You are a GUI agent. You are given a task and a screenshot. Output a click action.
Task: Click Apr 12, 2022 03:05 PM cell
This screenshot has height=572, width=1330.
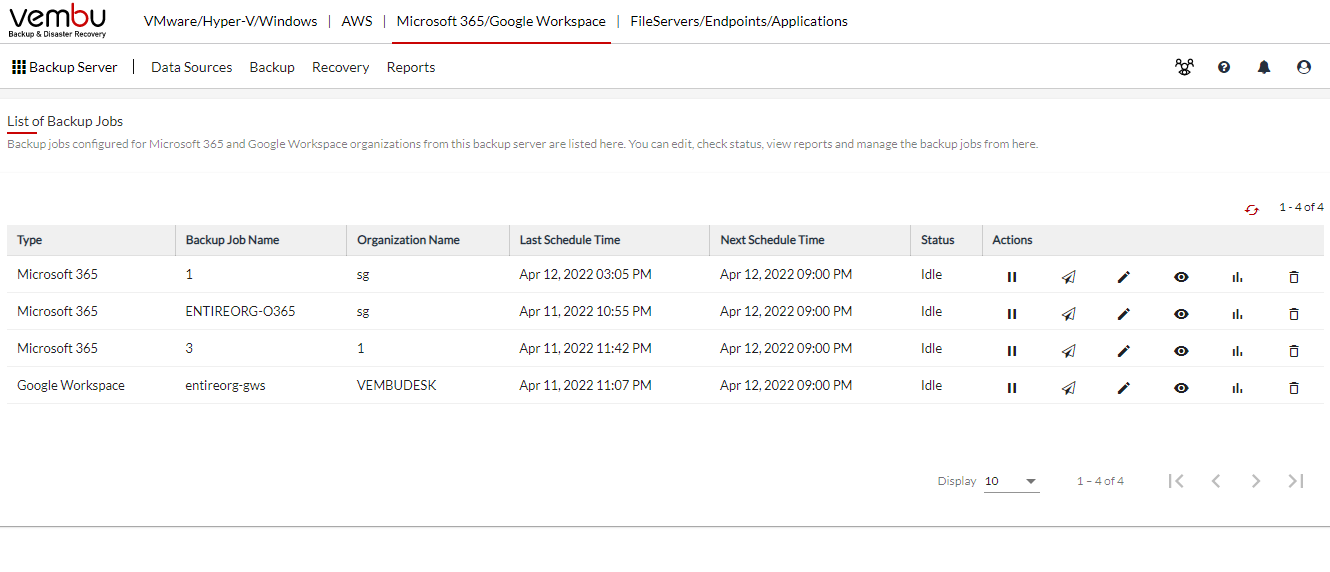point(586,274)
